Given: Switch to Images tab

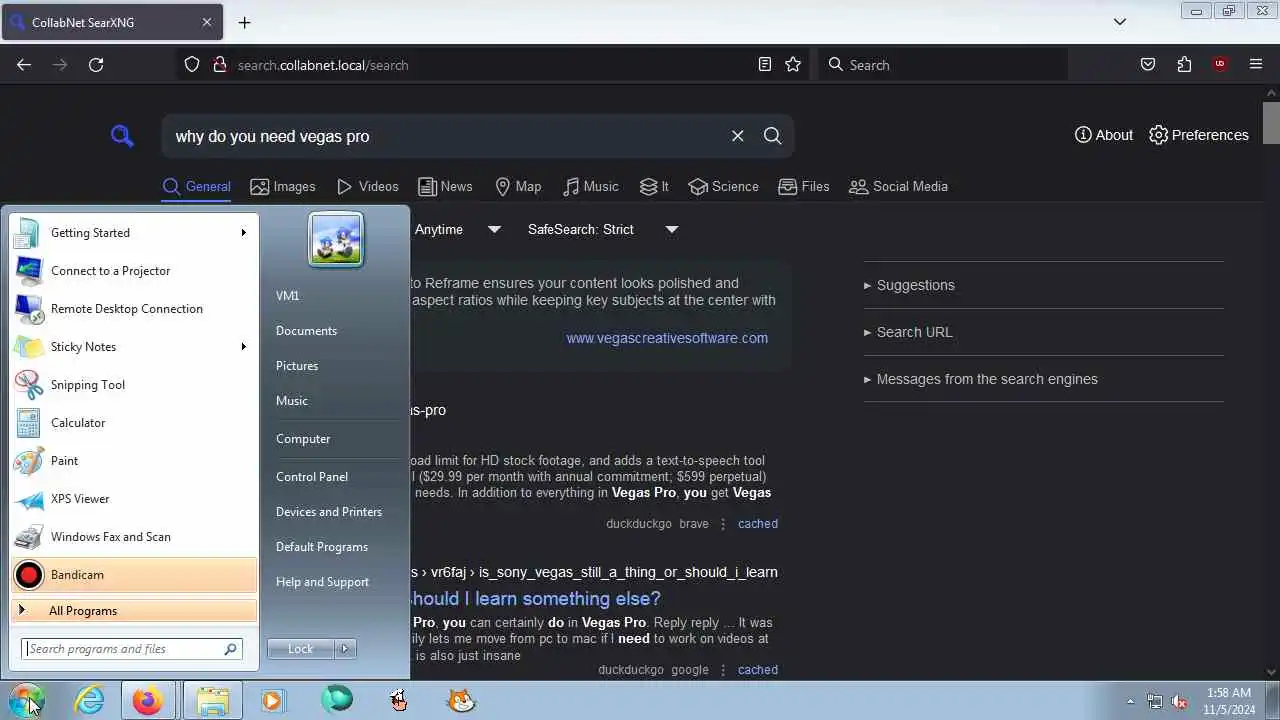Looking at the screenshot, I should [283, 186].
